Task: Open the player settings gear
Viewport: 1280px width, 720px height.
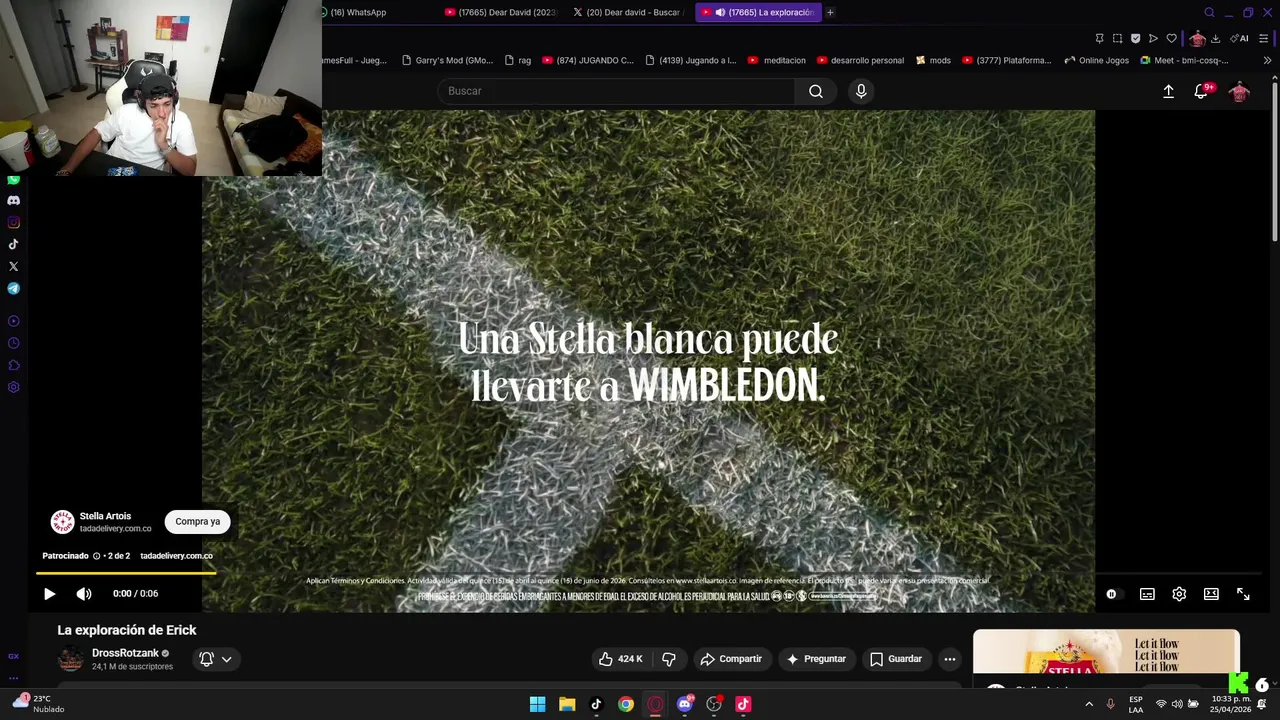Action: [1179, 594]
